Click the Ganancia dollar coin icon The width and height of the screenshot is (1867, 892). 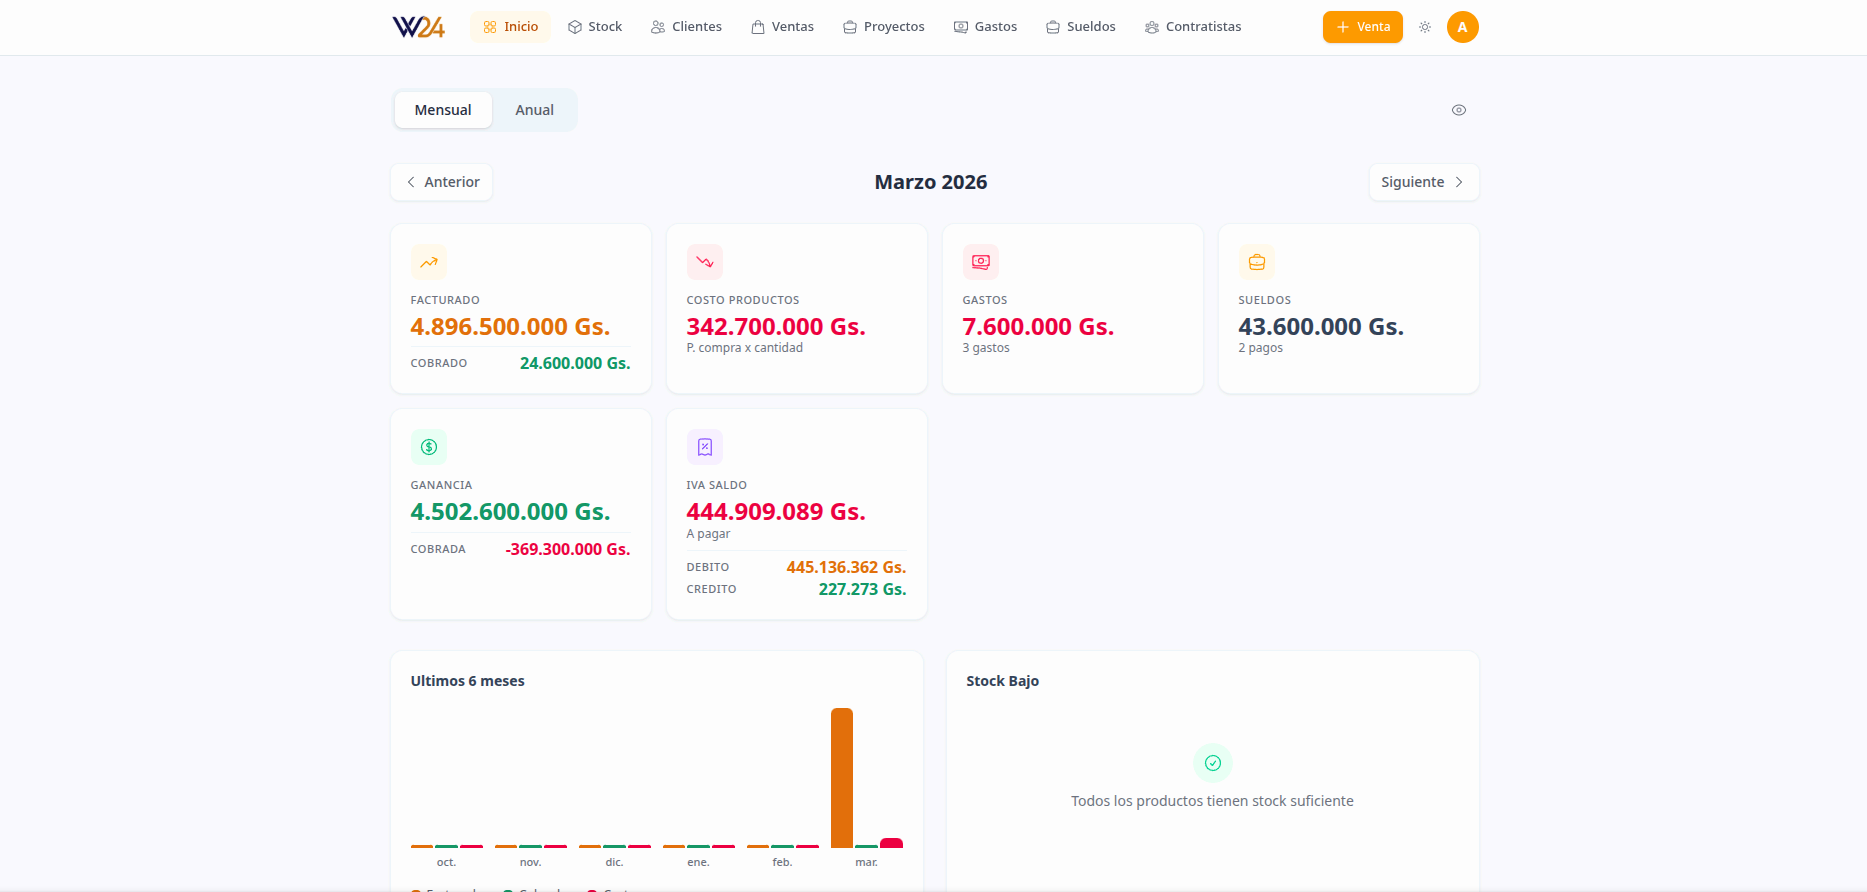tap(429, 447)
